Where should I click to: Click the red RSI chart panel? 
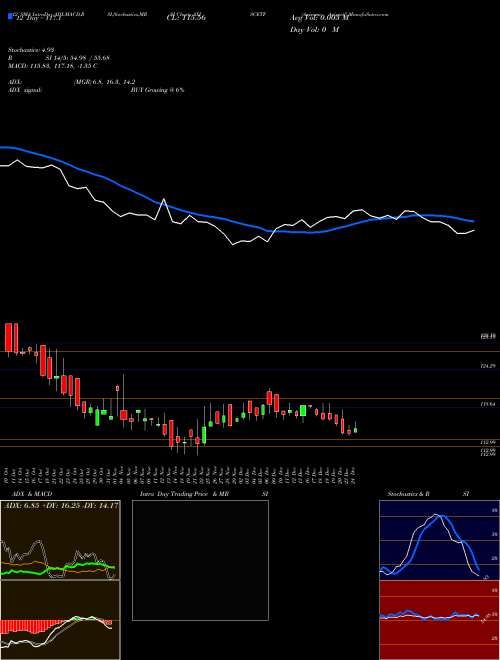pyautogui.click(x=439, y=620)
